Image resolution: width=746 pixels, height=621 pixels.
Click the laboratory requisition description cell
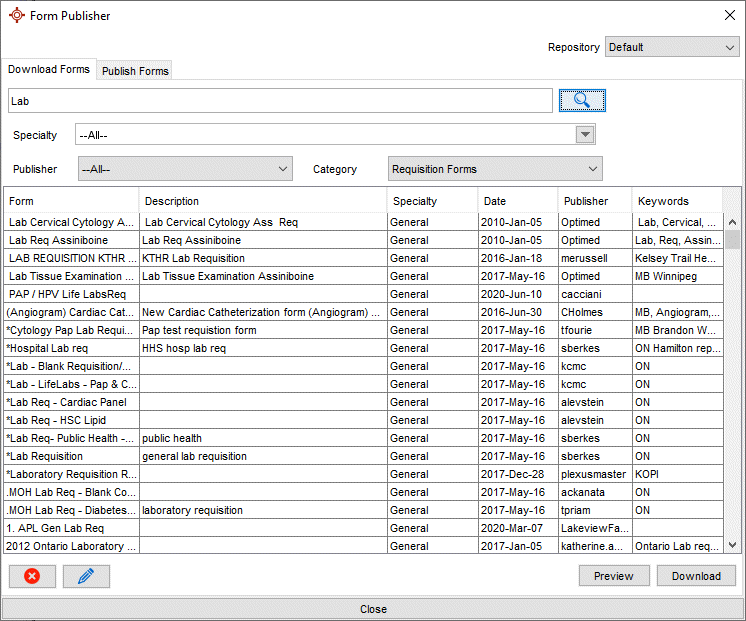pyautogui.click(x=263, y=510)
